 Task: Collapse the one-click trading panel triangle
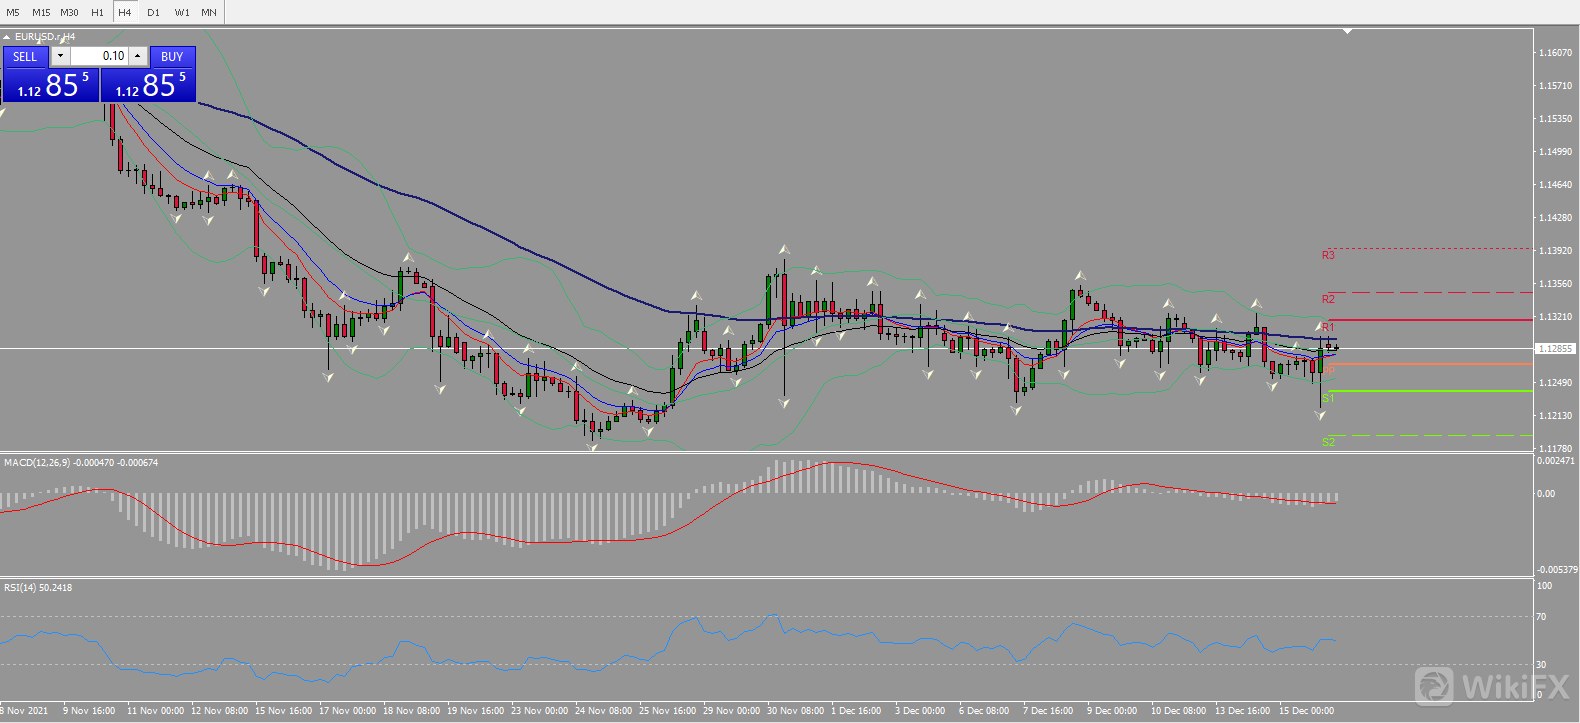click(7, 37)
